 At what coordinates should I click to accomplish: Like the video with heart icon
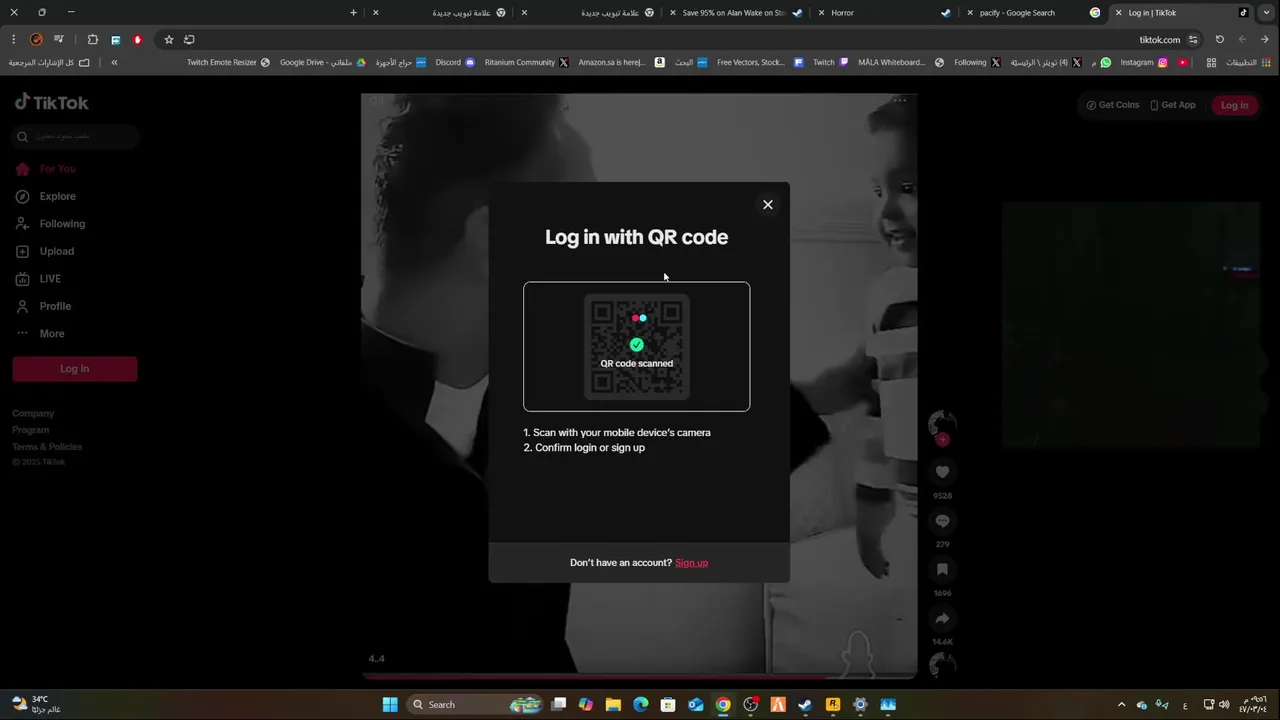(x=942, y=472)
